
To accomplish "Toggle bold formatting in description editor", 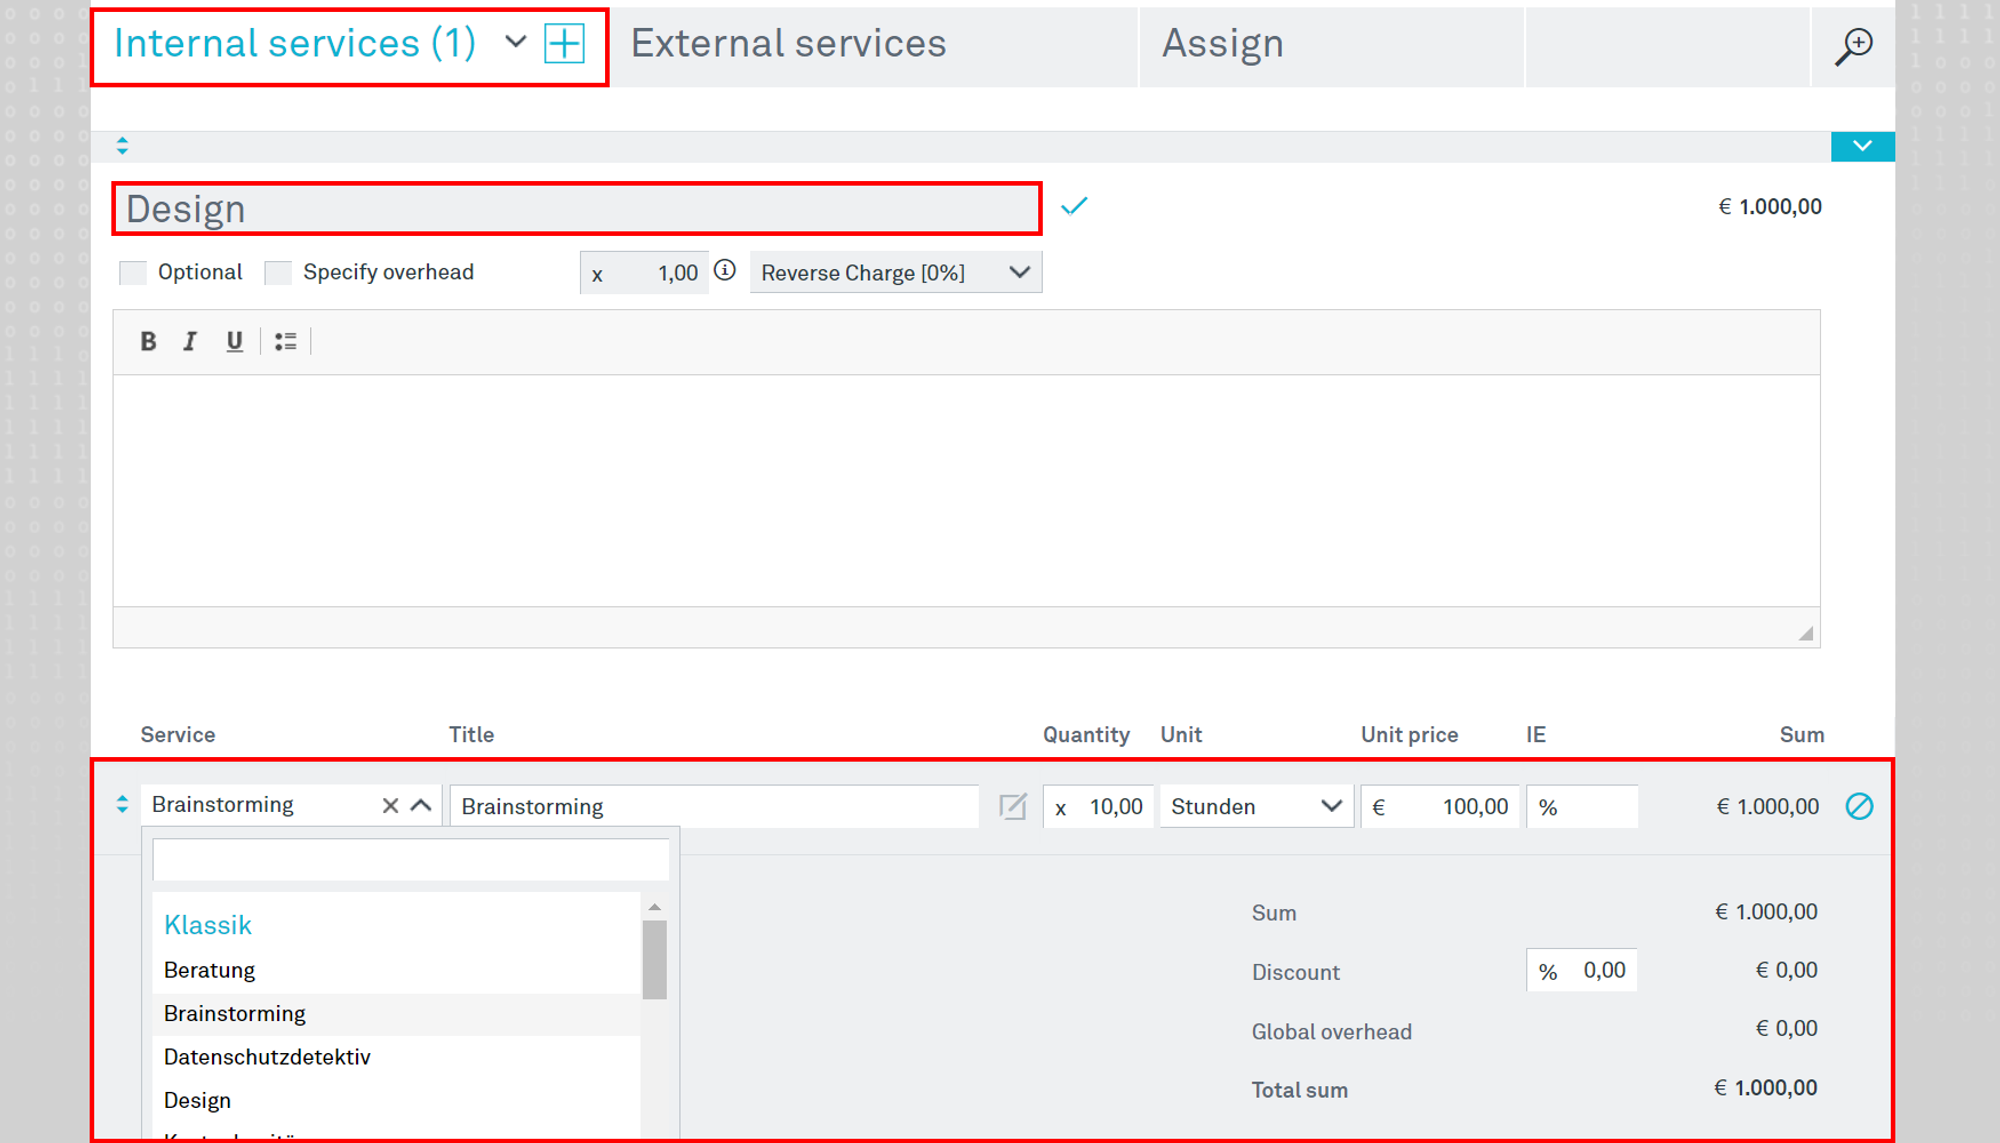I will (148, 341).
